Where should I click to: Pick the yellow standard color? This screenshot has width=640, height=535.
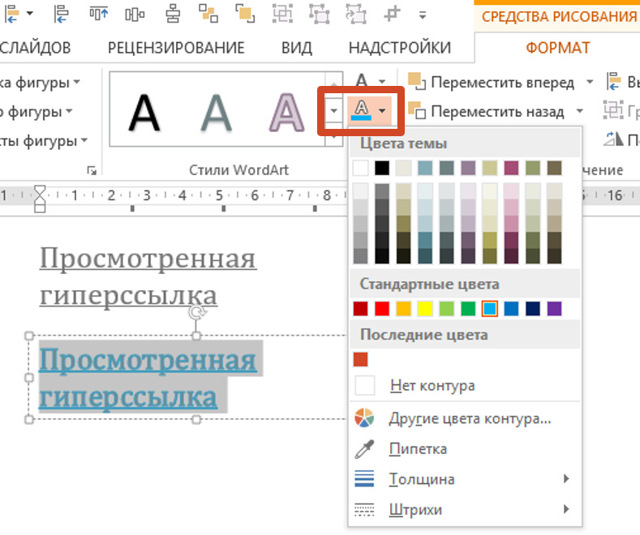[425, 309]
